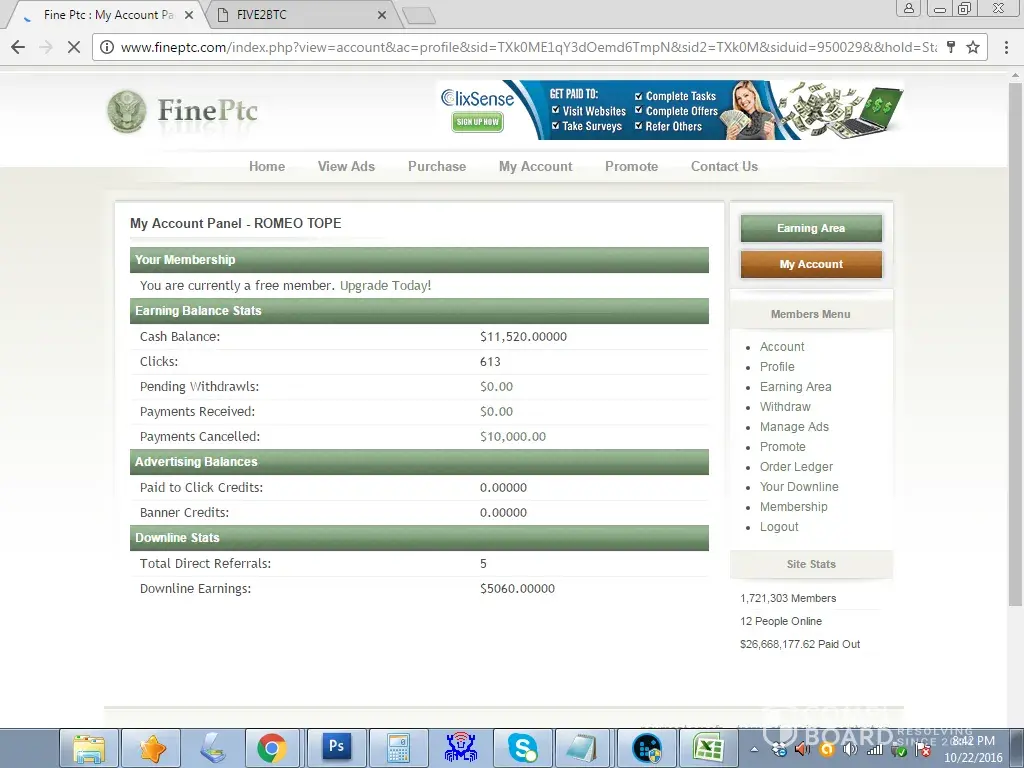Go back to the previous page
The image size is (1024, 768).
click(x=18, y=47)
